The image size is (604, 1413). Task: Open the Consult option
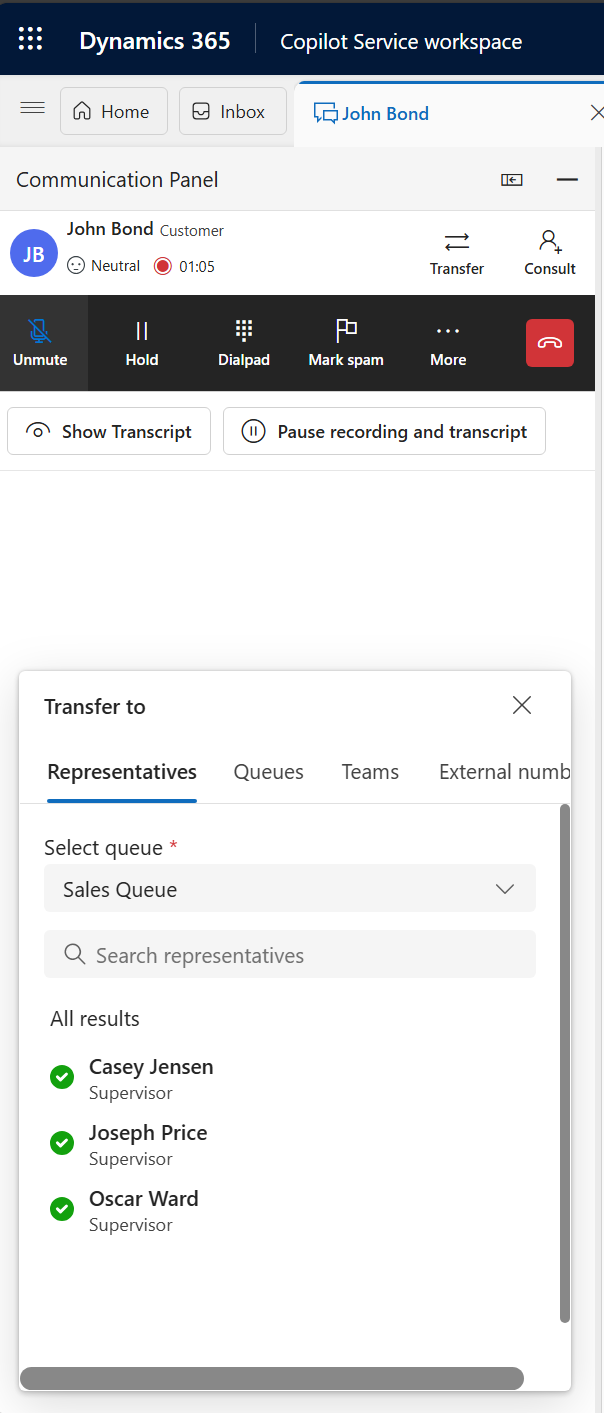coord(549,252)
